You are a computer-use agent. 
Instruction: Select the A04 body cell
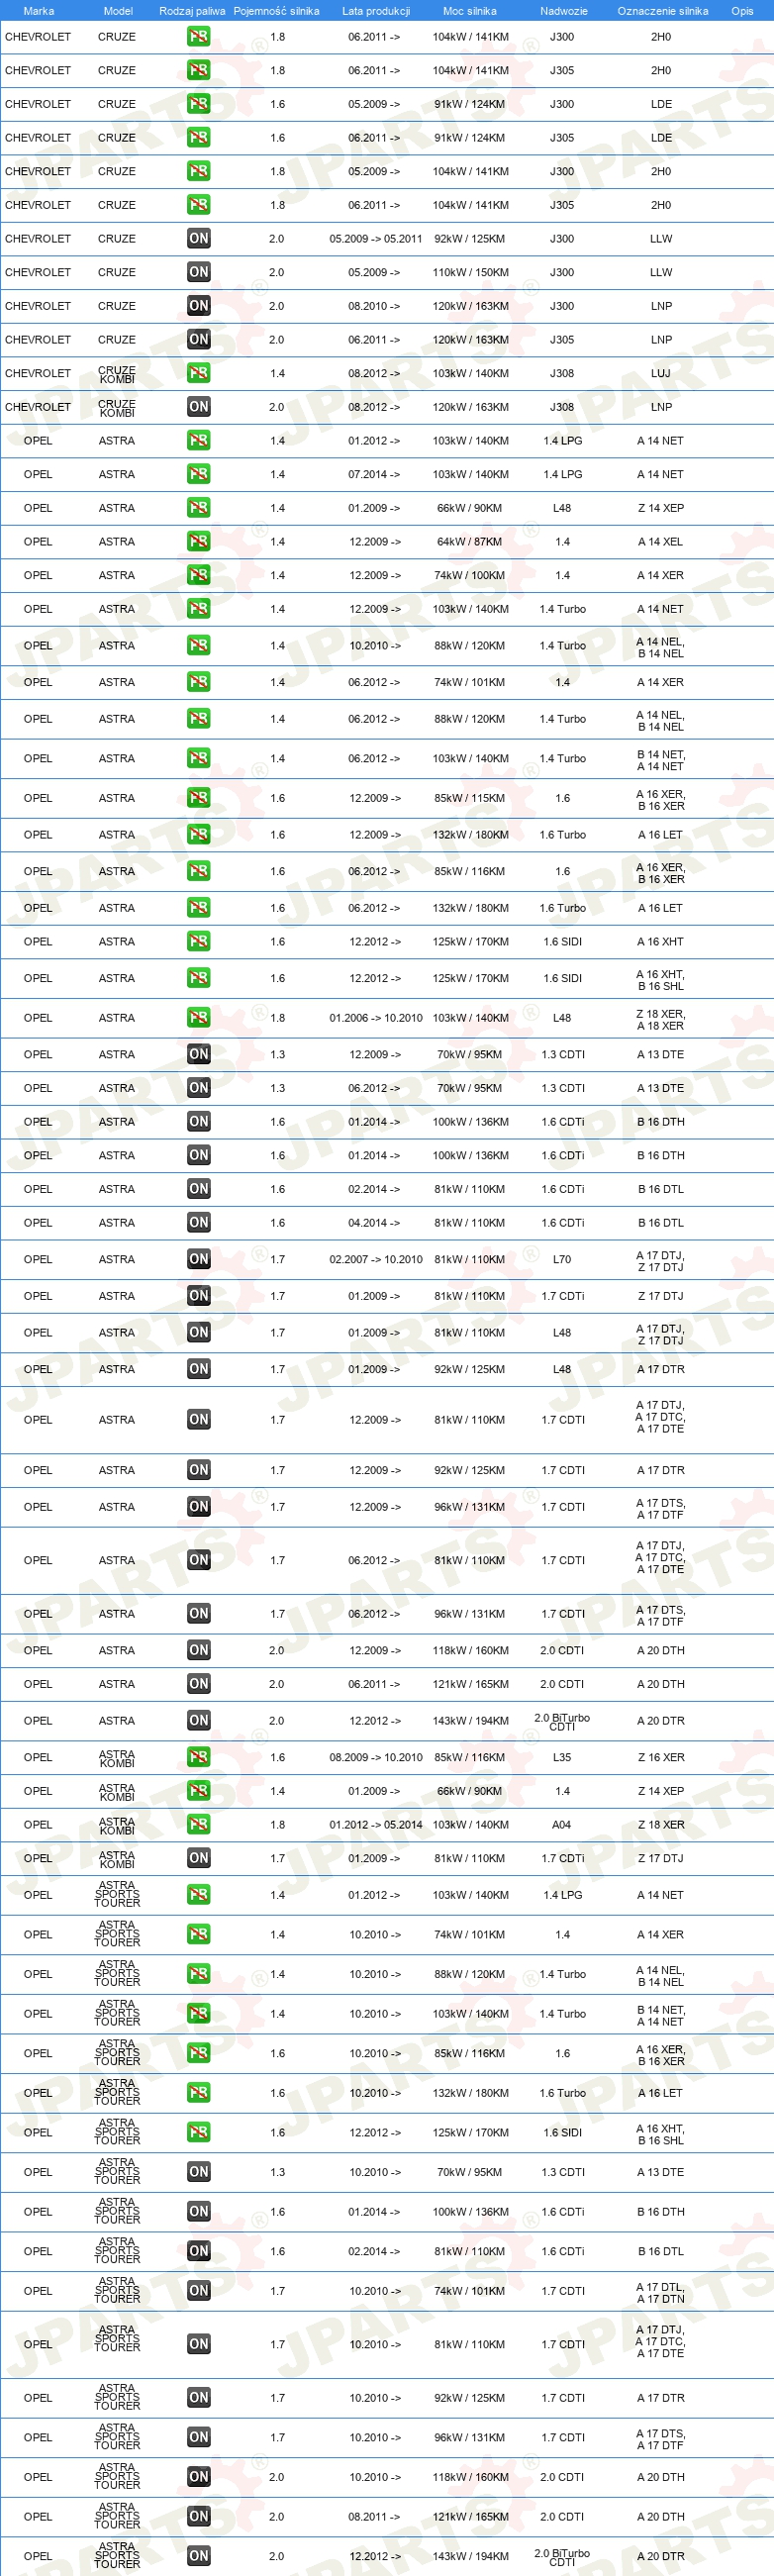click(562, 1825)
